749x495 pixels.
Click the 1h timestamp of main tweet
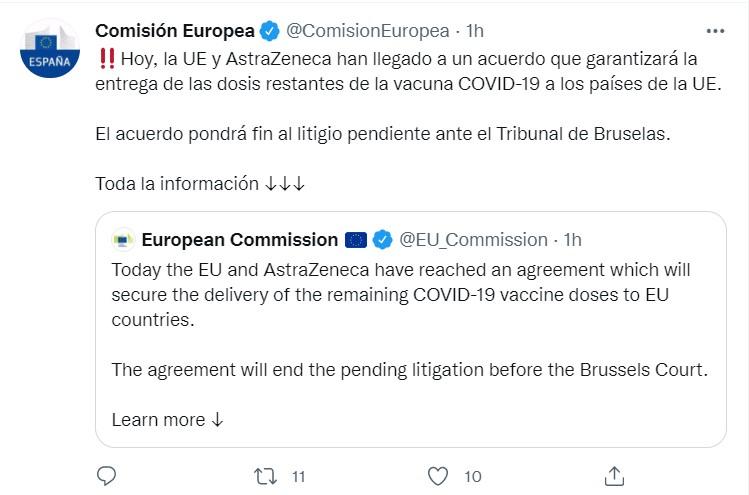(474, 30)
